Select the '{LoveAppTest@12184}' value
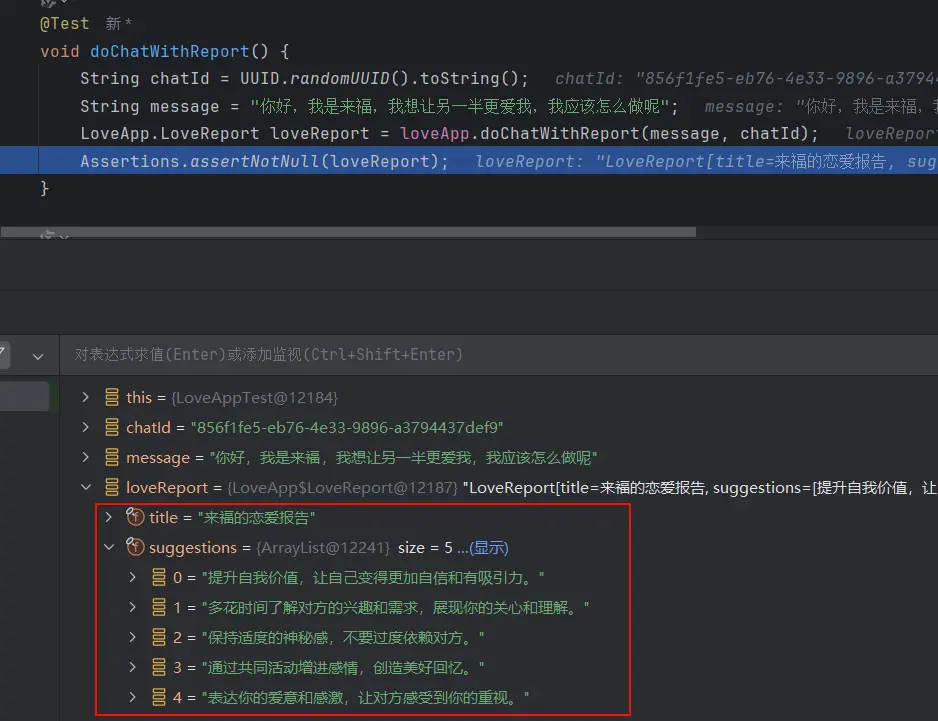This screenshot has width=938, height=721. coord(254,398)
